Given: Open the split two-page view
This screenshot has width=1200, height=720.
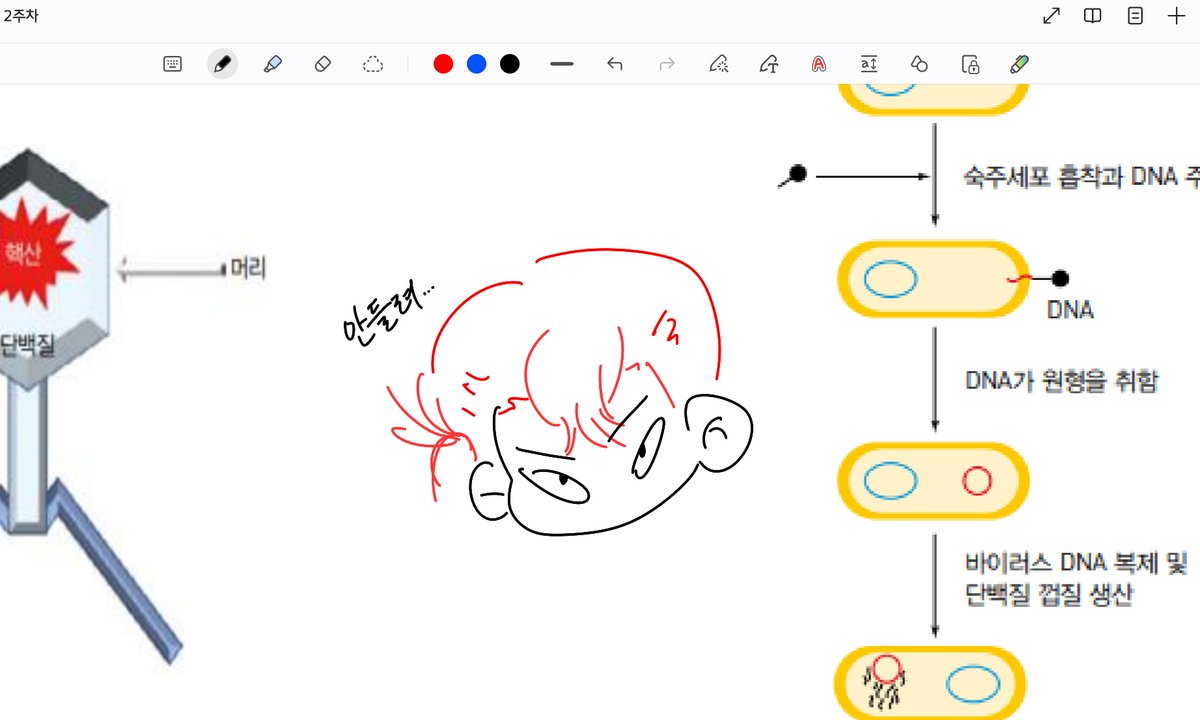Looking at the screenshot, I should click(1092, 15).
